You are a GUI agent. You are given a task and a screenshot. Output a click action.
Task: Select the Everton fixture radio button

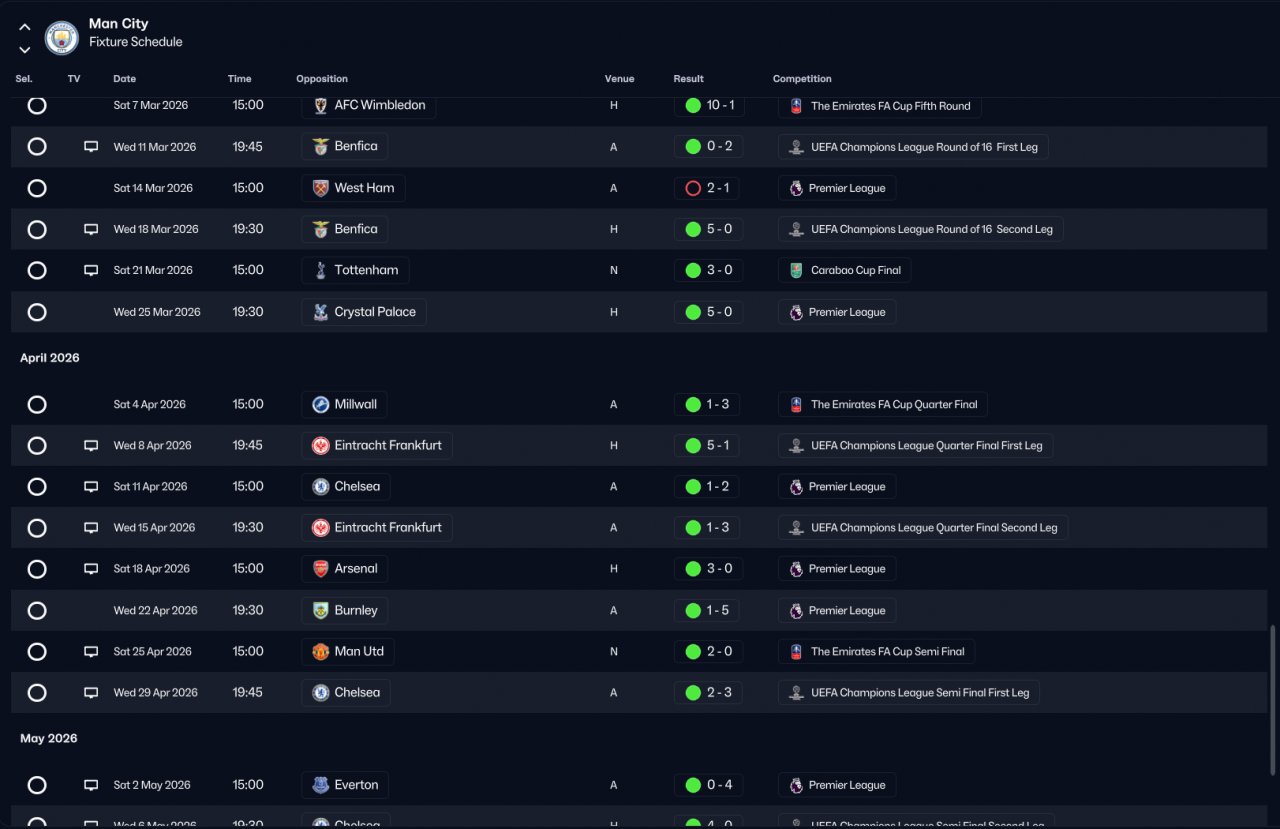pos(37,785)
